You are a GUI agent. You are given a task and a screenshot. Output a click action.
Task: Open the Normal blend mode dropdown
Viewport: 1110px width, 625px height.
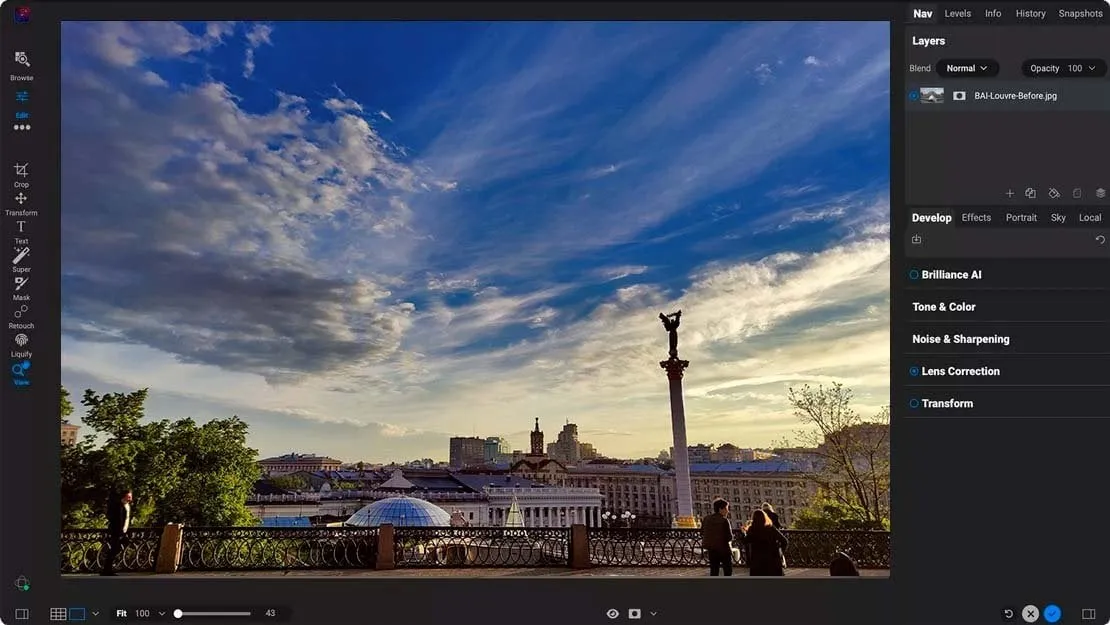967,68
